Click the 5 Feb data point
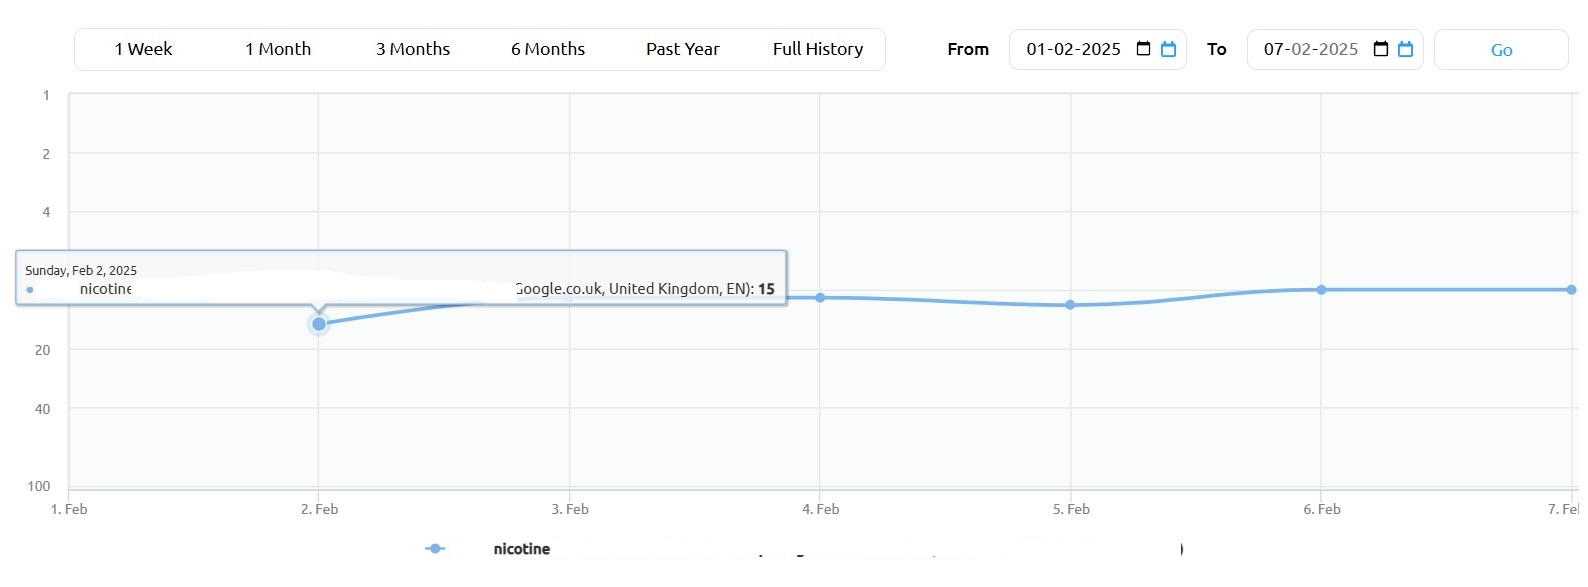 pos(1070,305)
